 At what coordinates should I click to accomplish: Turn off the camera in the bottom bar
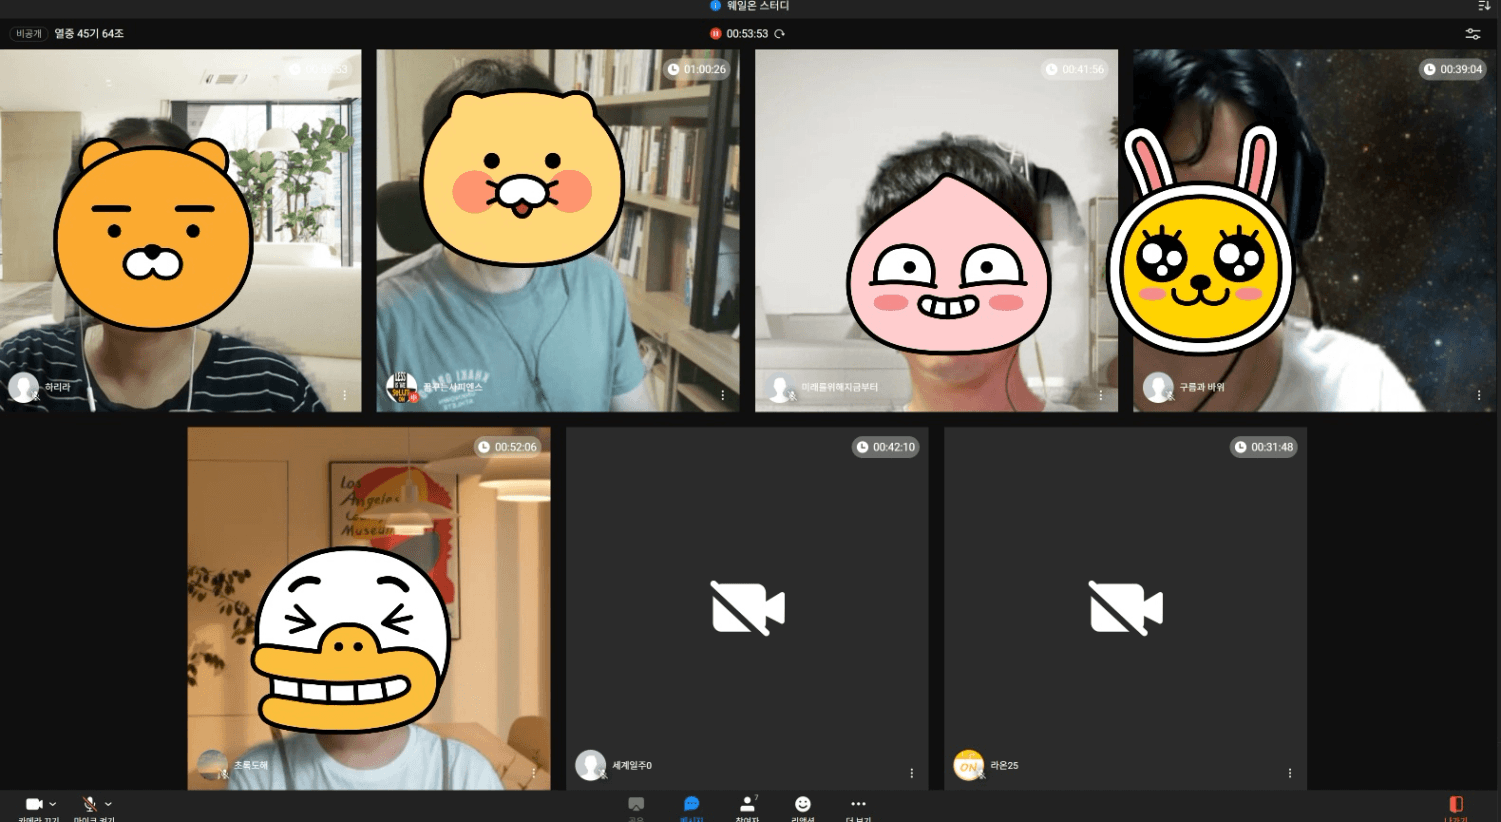(x=34, y=804)
